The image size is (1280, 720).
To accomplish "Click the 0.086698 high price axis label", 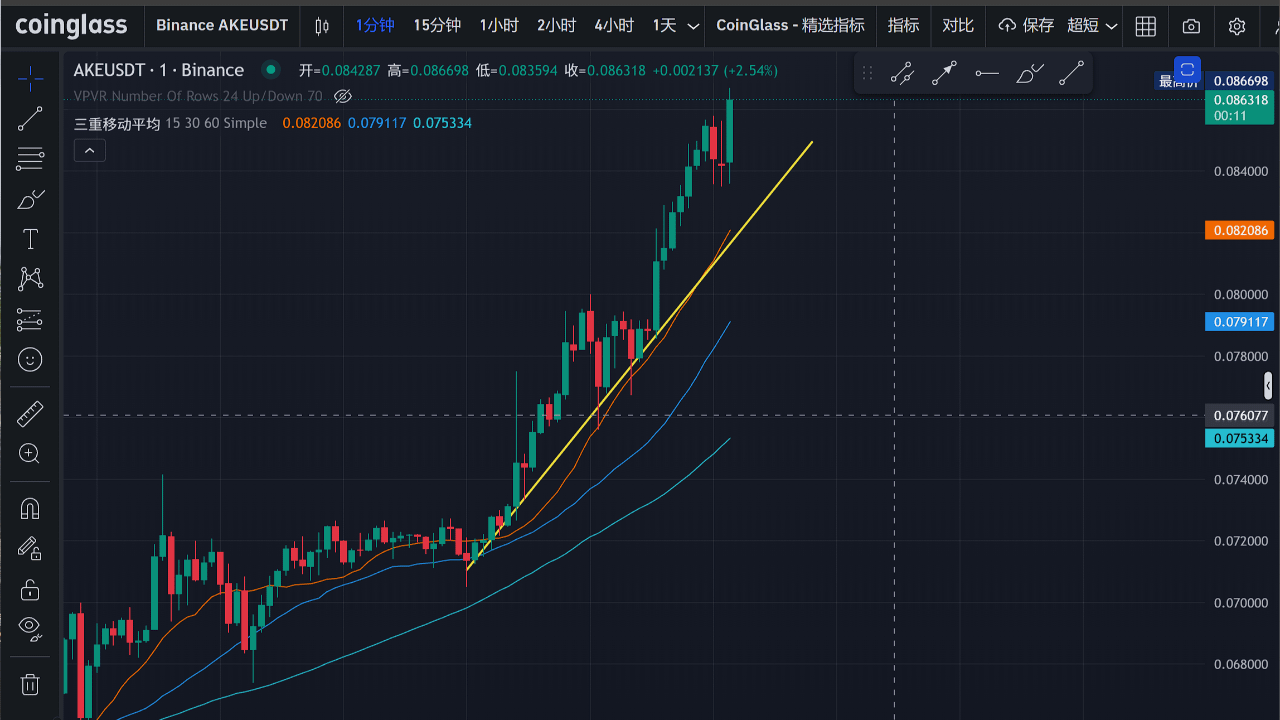I will click(1240, 81).
